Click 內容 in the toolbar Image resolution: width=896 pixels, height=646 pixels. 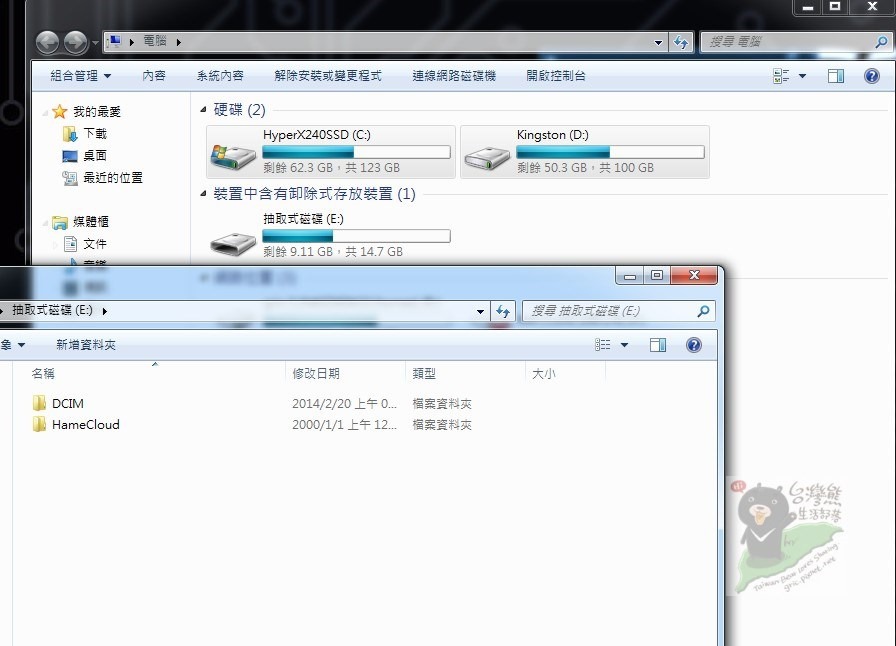click(x=154, y=76)
